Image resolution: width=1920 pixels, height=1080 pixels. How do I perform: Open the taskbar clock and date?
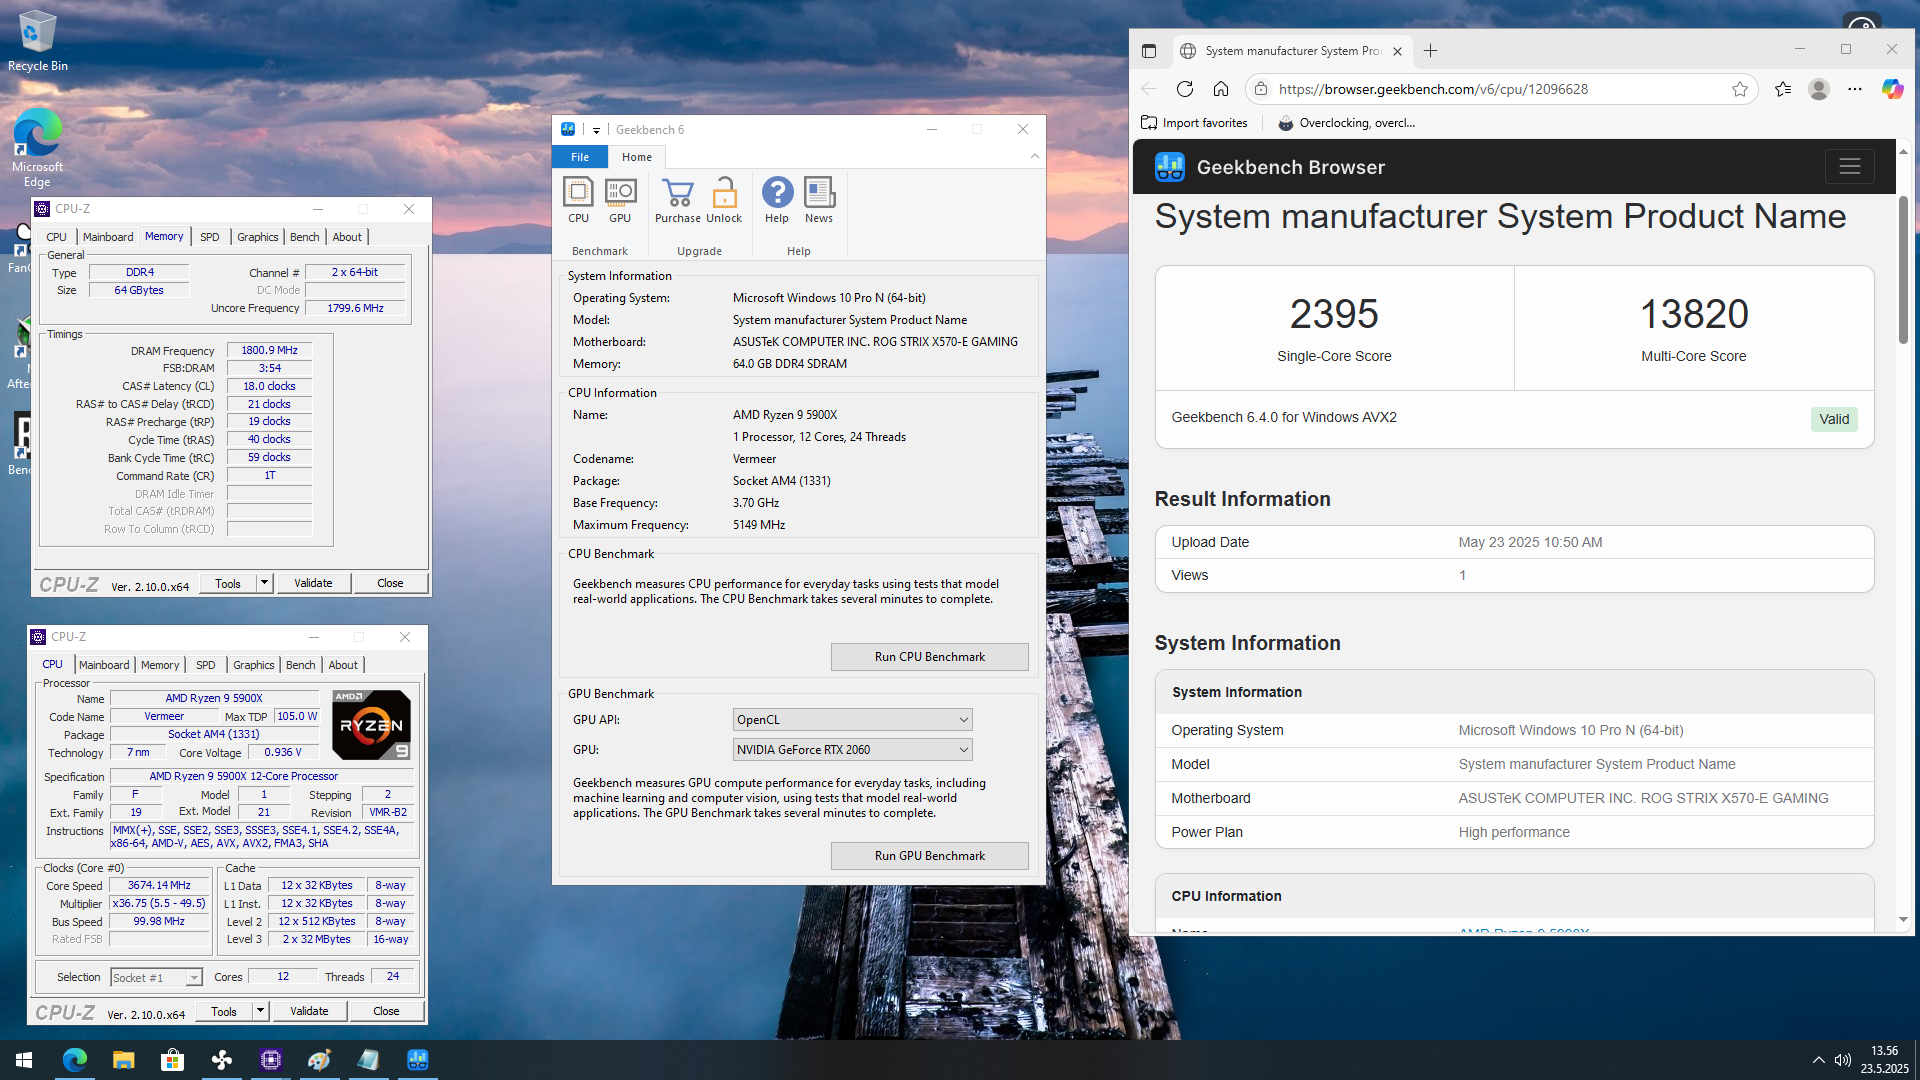[x=1884, y=1060]
